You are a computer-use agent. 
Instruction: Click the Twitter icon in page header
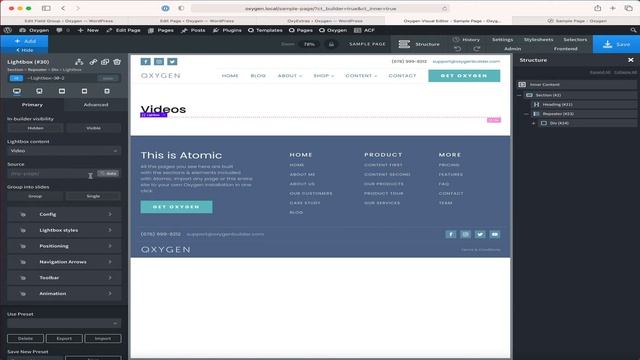point(172,62)
